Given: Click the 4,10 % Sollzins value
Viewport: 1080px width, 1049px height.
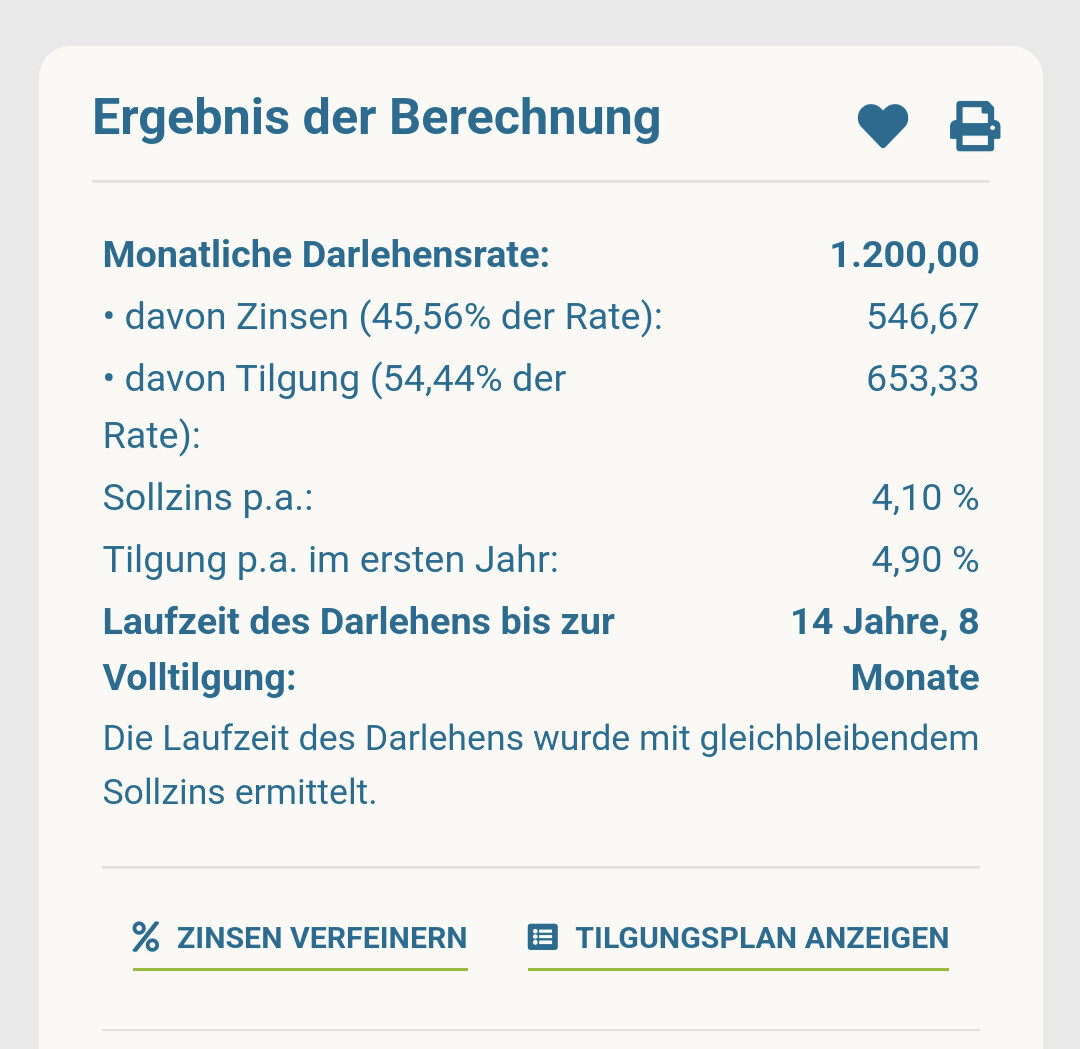Looking at the screenshot, I should 924,497.
